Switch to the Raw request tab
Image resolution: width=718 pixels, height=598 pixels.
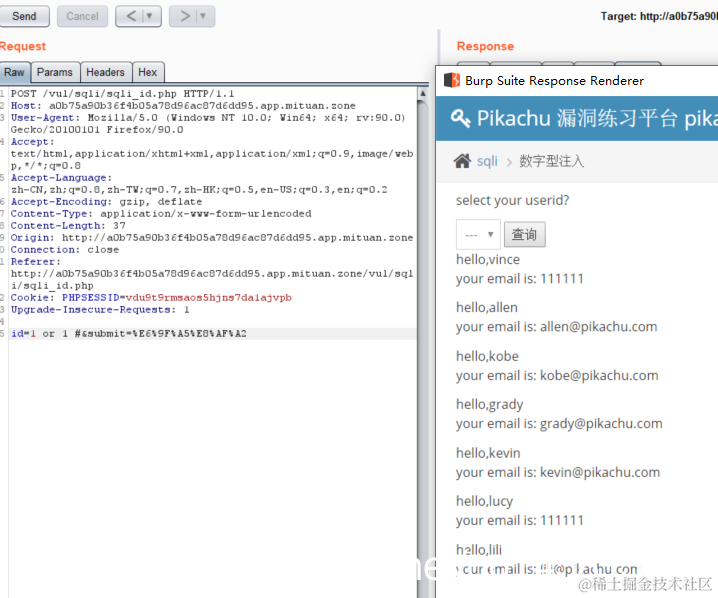(x=15, y=72)
